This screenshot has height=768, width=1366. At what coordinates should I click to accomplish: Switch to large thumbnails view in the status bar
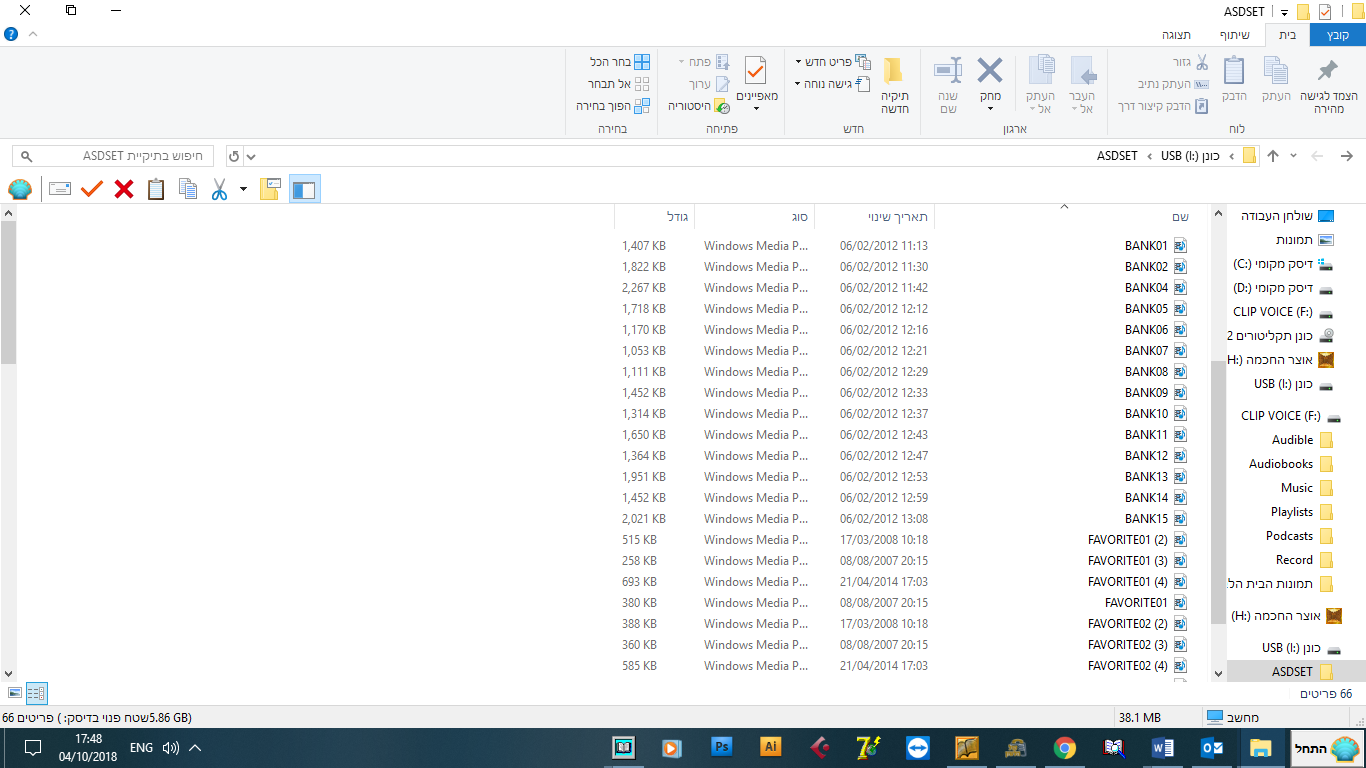coord(15,693)
